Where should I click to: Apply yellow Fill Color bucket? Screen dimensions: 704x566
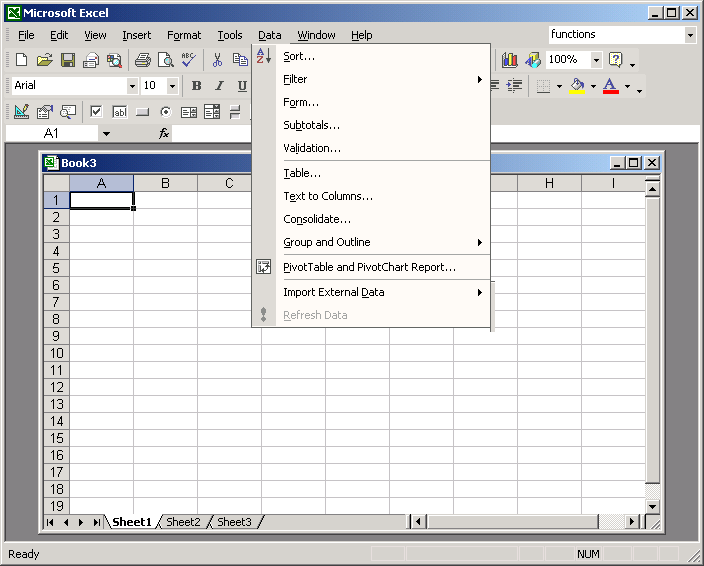coord(577,85)
